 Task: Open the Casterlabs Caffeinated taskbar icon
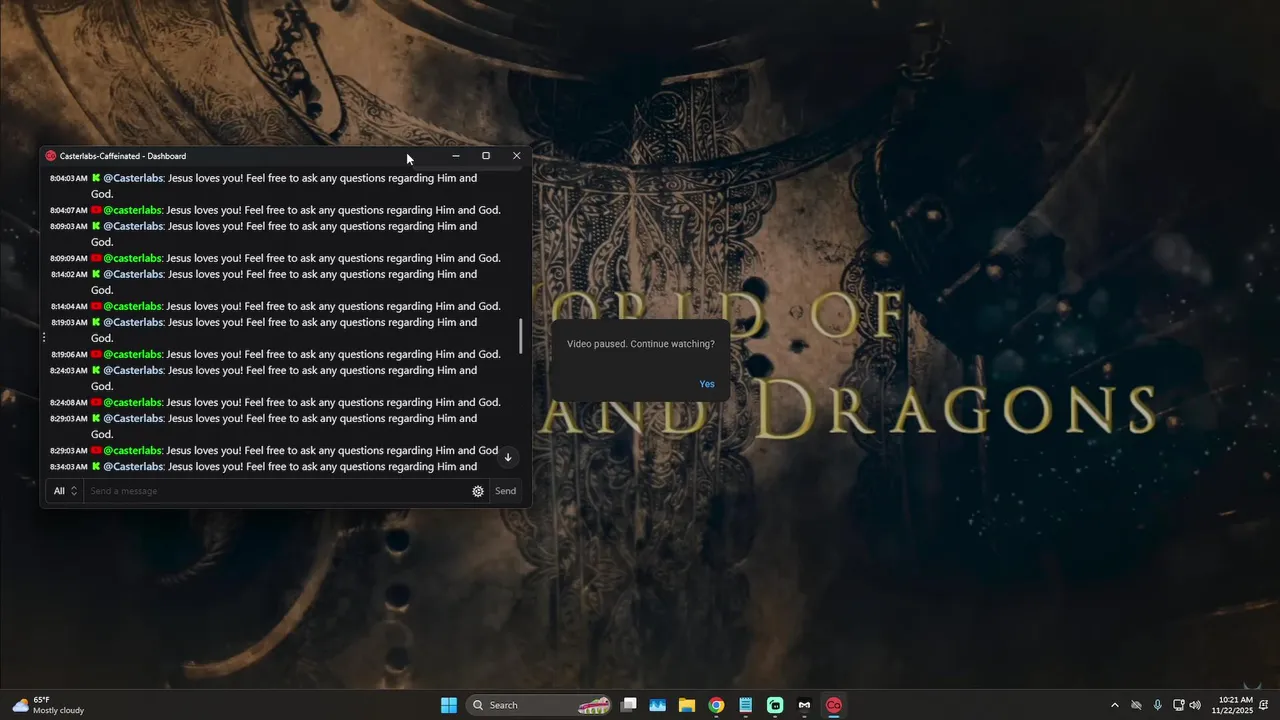[833, 705]
